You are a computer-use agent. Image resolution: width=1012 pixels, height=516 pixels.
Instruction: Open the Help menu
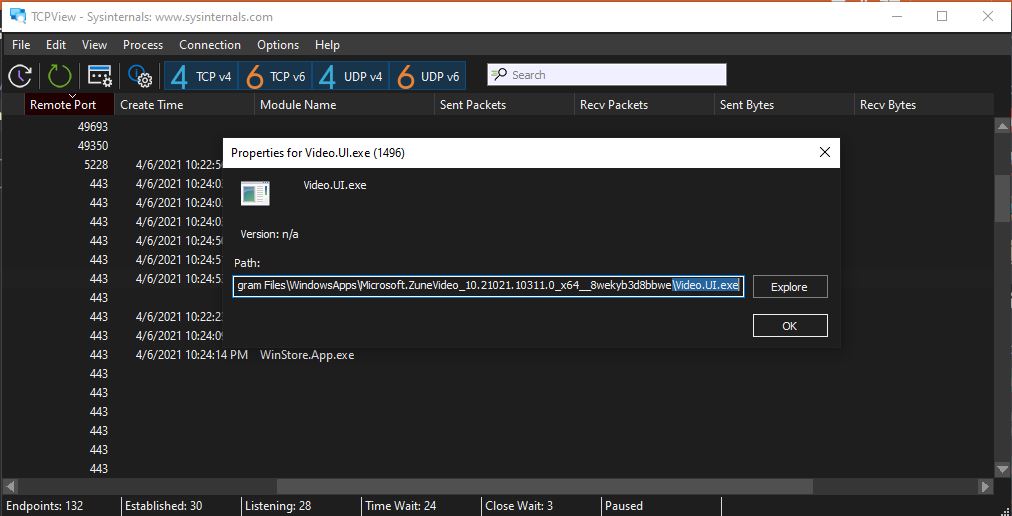[327, 45]
